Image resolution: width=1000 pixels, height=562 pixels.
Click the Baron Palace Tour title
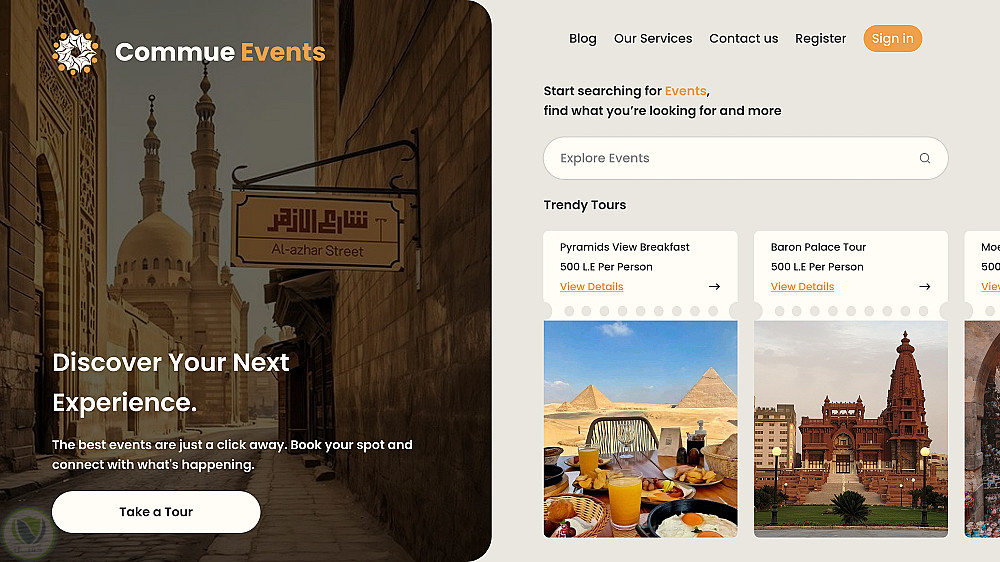pos(818,247)
